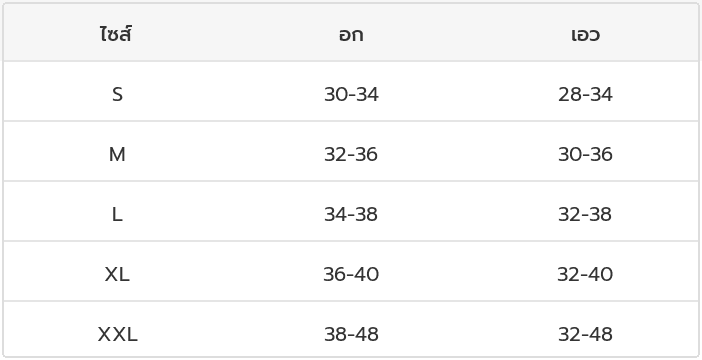Click waist value 32-40
The height and width of the screenshot is (360, 702).
(x=585, y=274)
